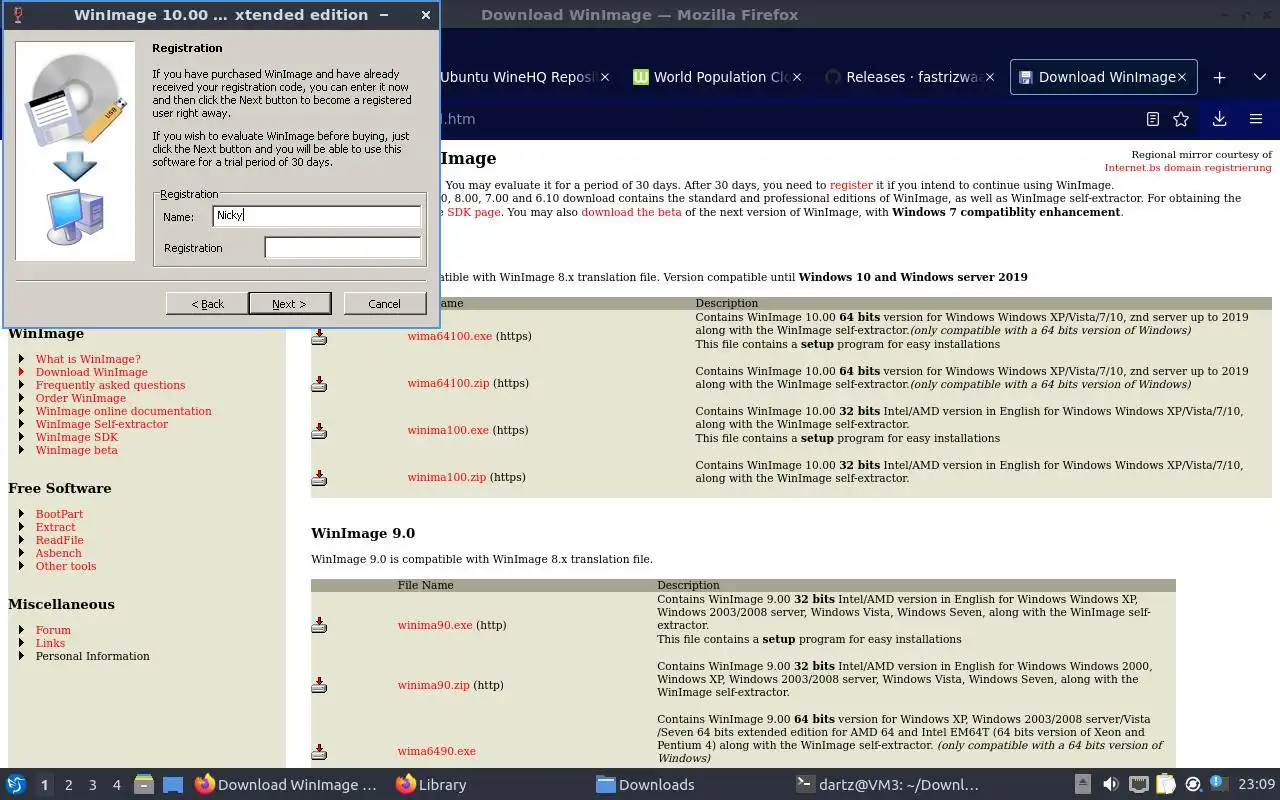Click the download icon next to winima90.zip

pyautogui.click(x=319, y=686)
